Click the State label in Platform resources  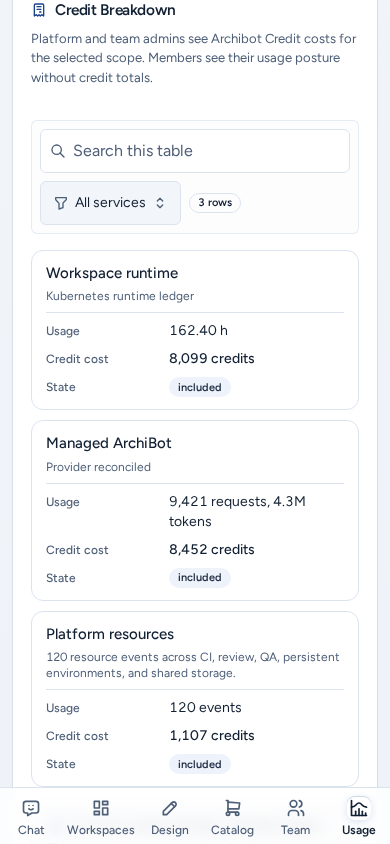tap(61, 764)
